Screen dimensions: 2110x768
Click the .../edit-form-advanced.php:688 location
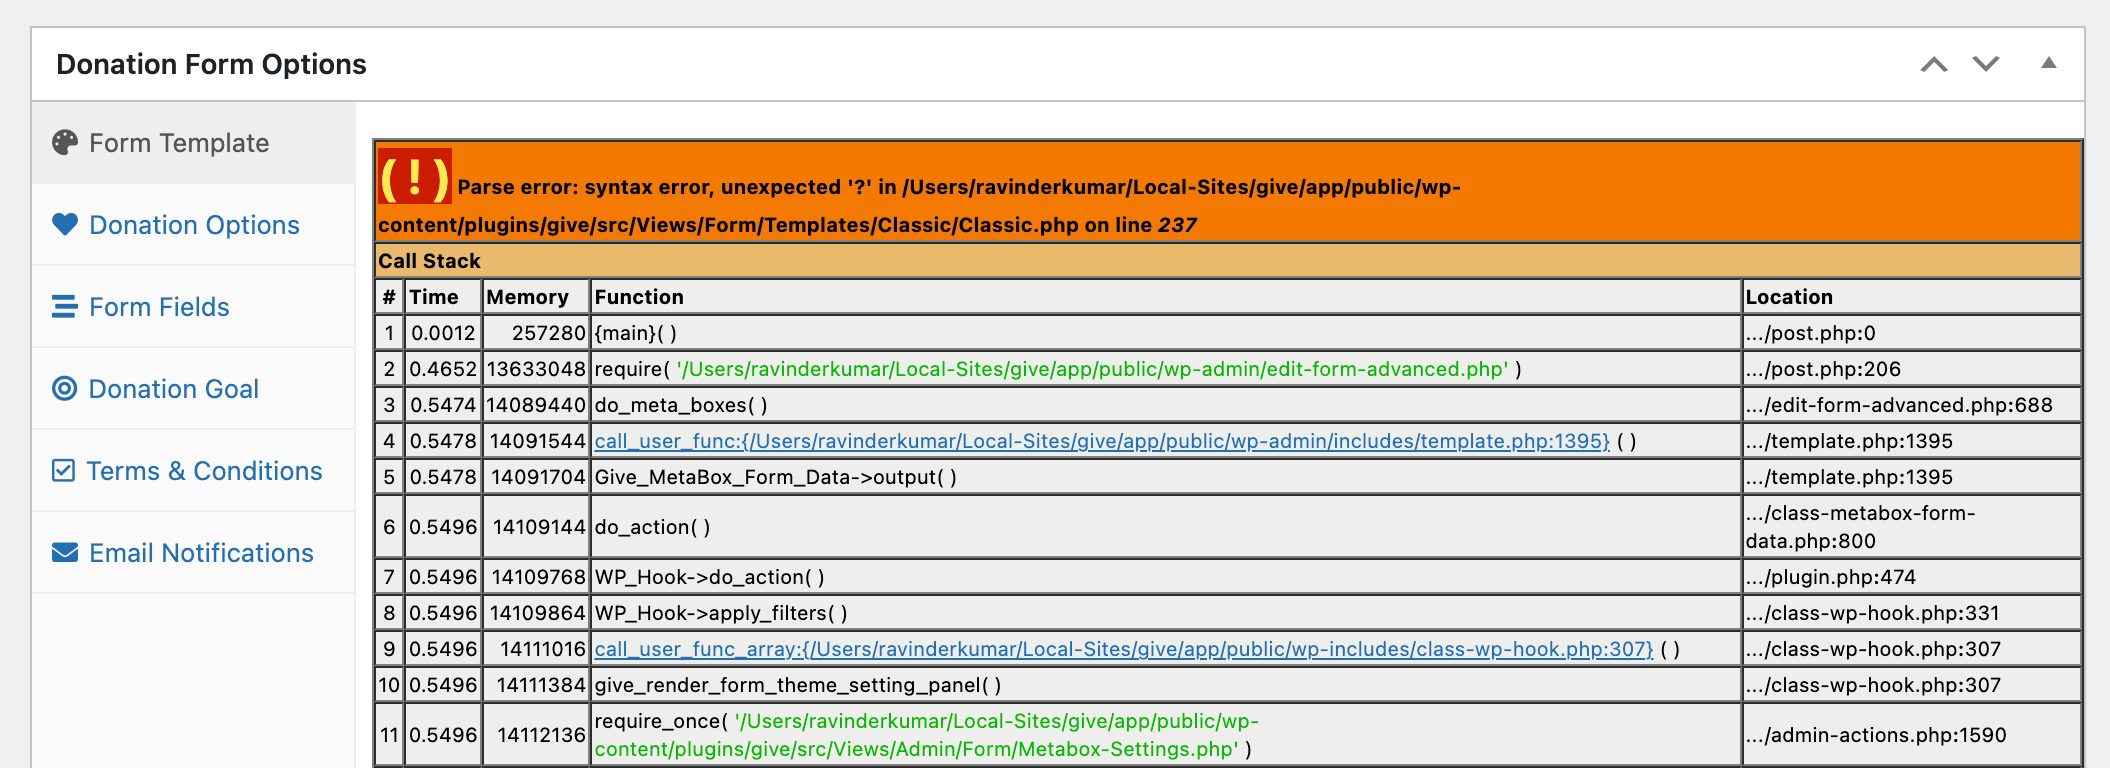pyautogui.click(x=1912, y=405)
